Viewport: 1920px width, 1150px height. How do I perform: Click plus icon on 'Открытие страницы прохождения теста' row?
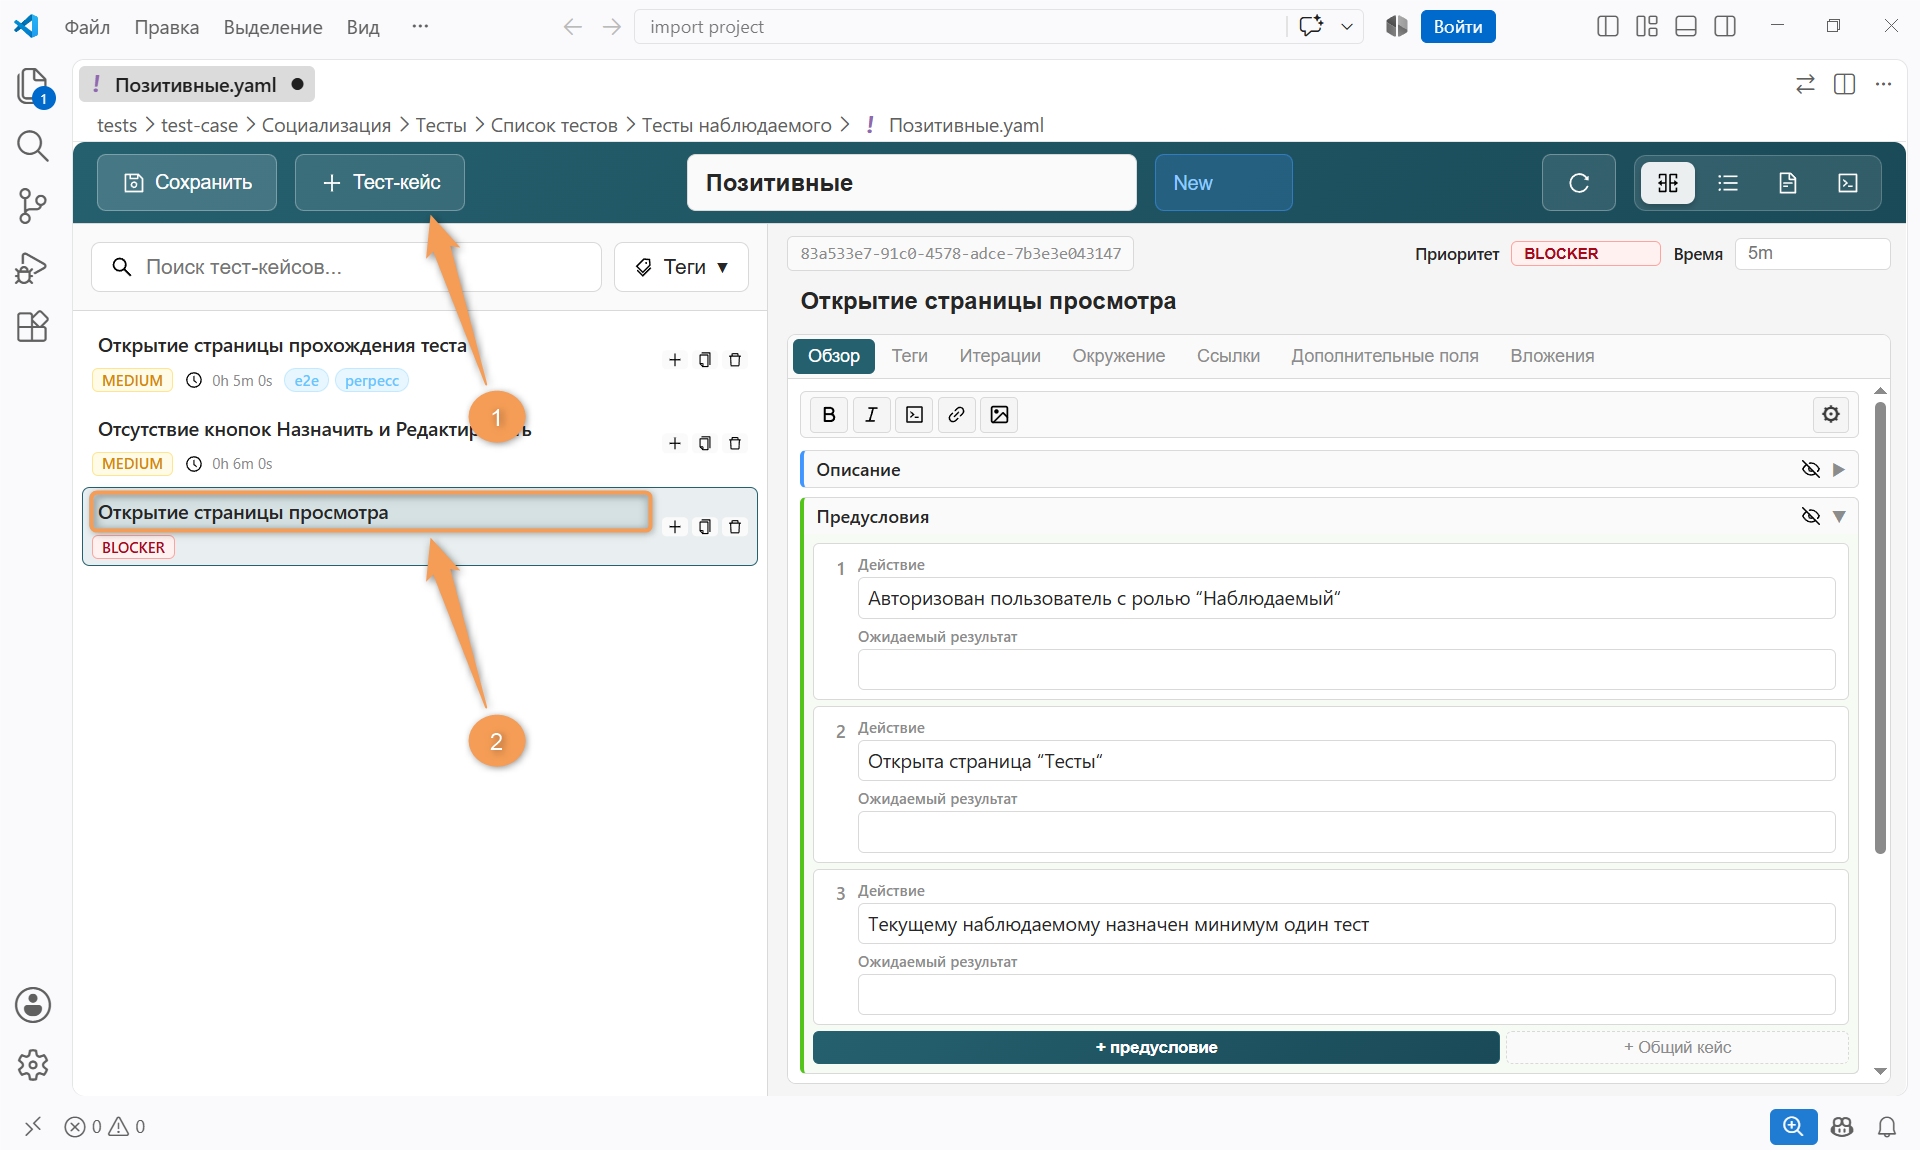click(675, 360)
